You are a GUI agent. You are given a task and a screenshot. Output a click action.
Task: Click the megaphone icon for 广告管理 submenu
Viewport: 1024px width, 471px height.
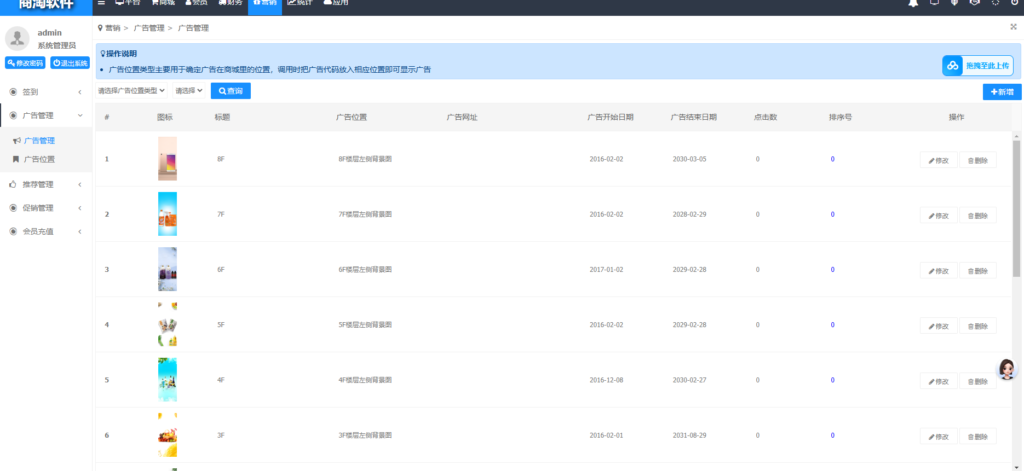[16, 140]
